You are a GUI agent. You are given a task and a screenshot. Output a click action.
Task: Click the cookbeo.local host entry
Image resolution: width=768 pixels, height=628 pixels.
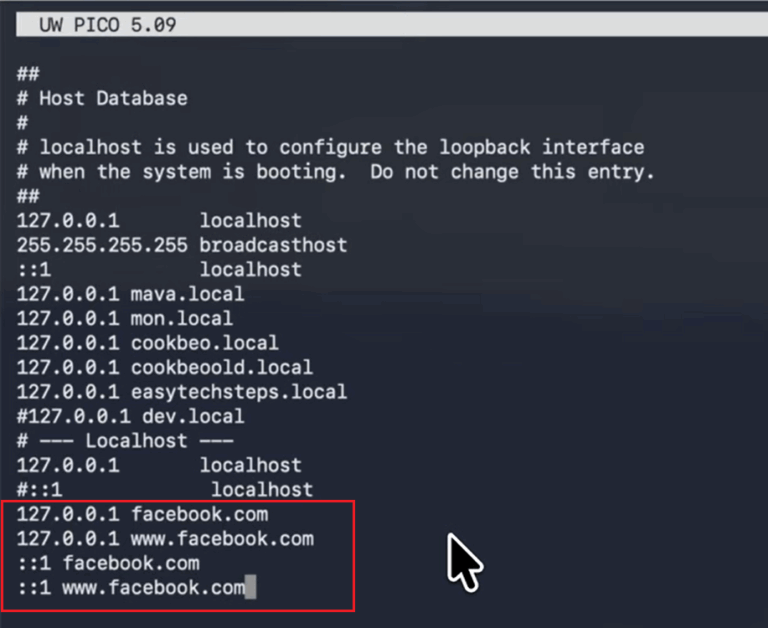click(x=147, y=344)
